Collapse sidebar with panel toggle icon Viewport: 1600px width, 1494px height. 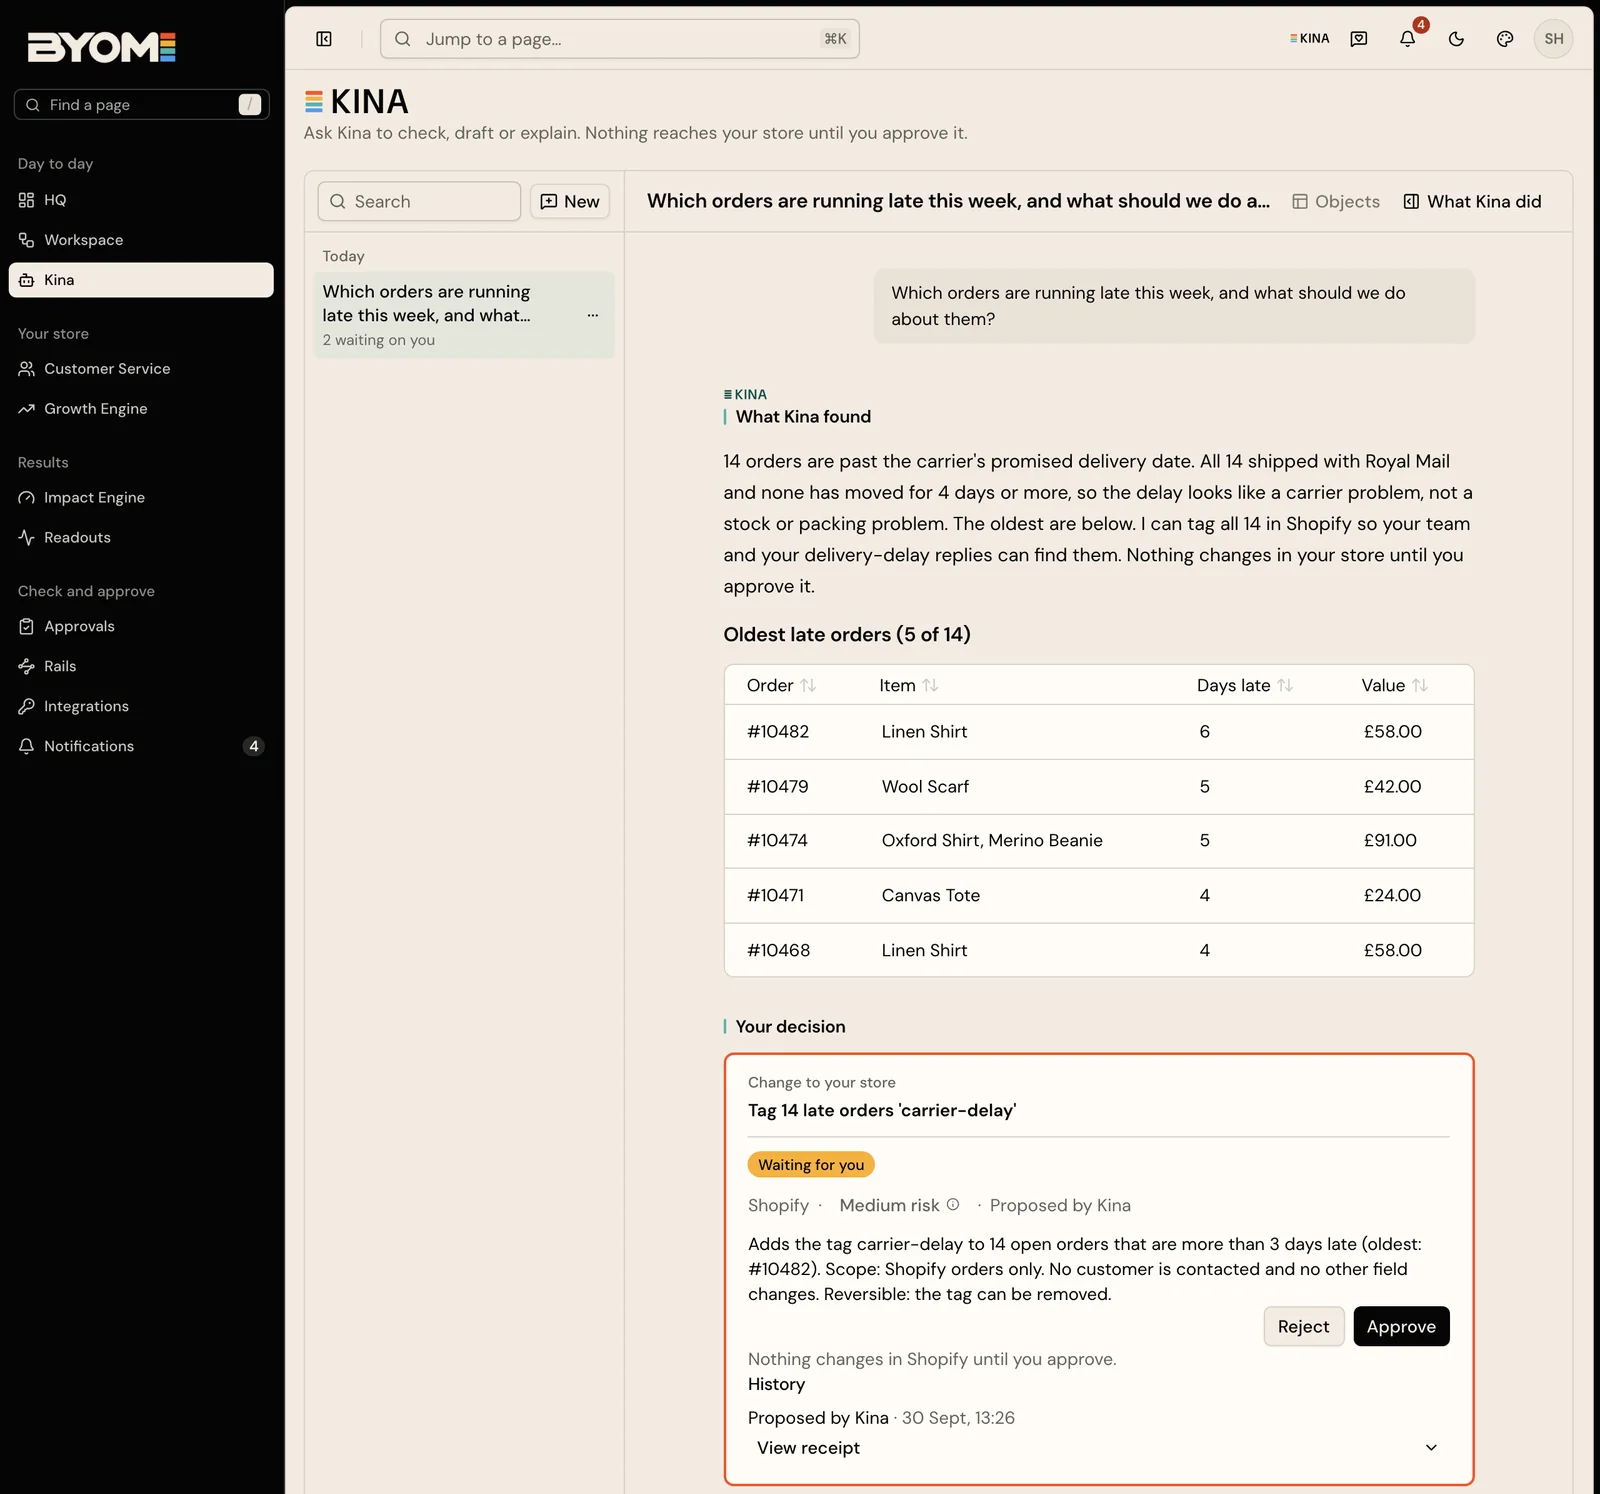point(324,39)
